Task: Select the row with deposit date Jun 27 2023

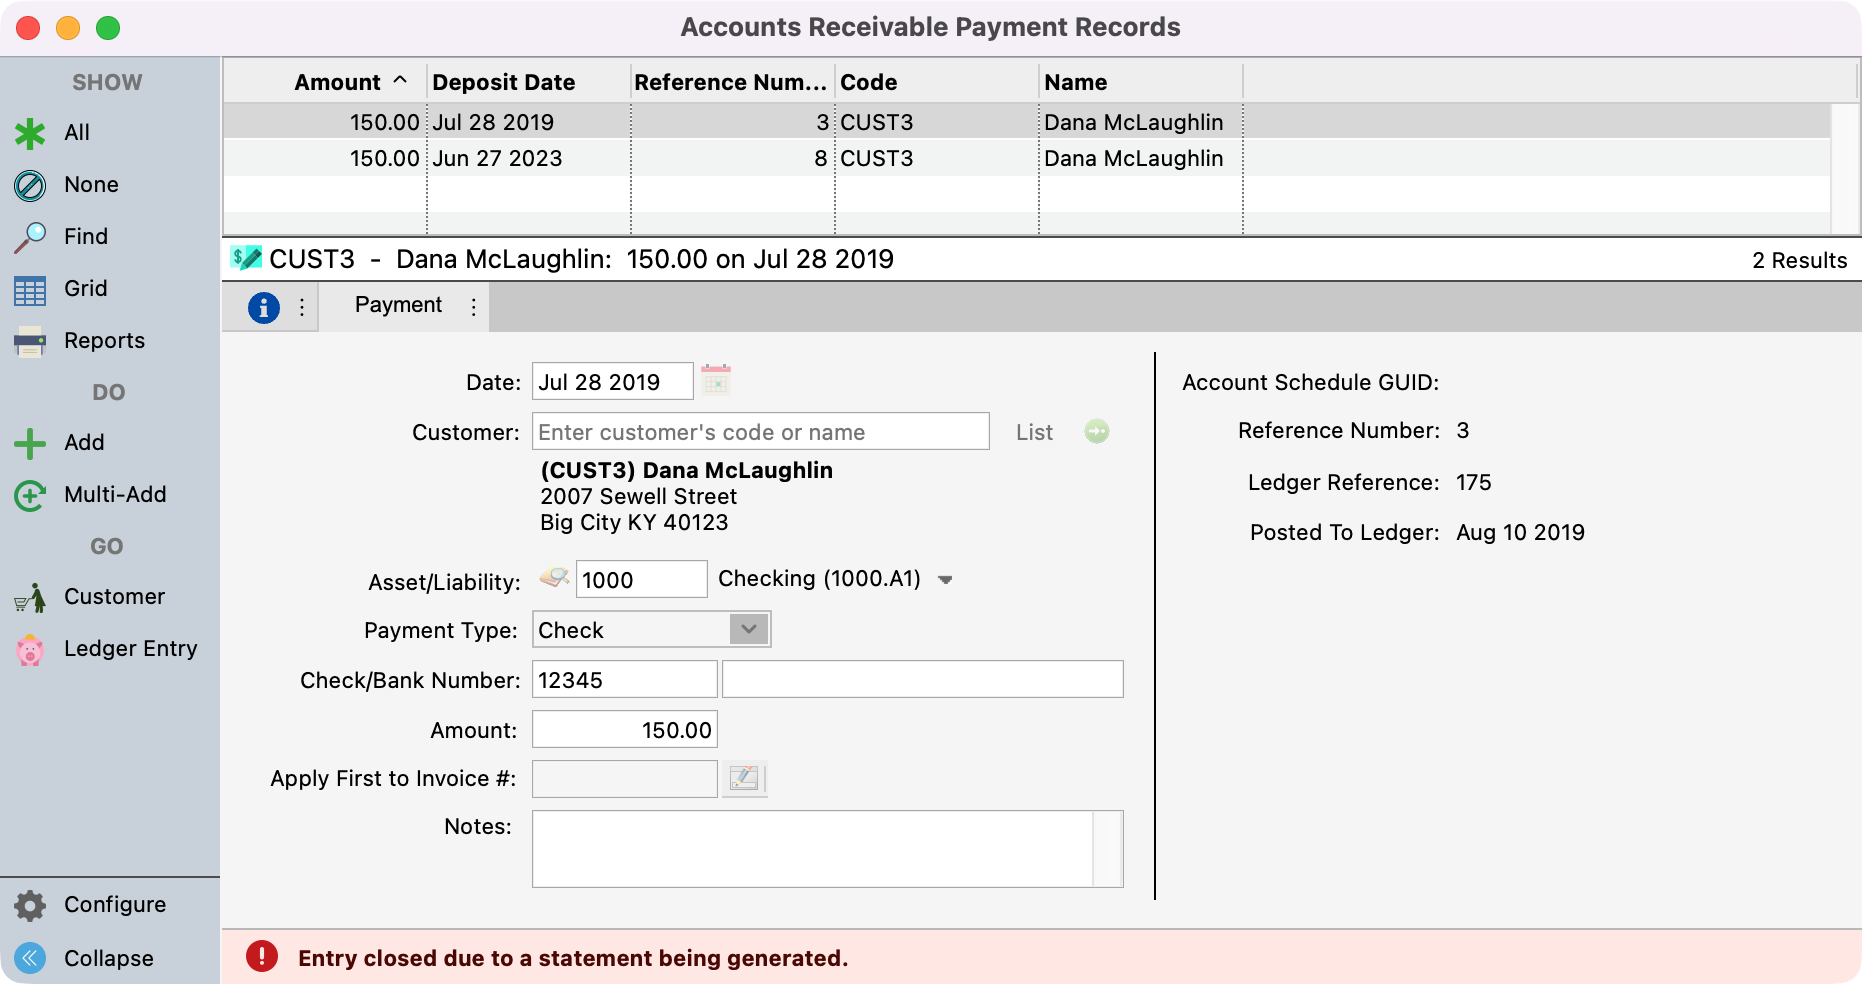Action: point(1027,158)
